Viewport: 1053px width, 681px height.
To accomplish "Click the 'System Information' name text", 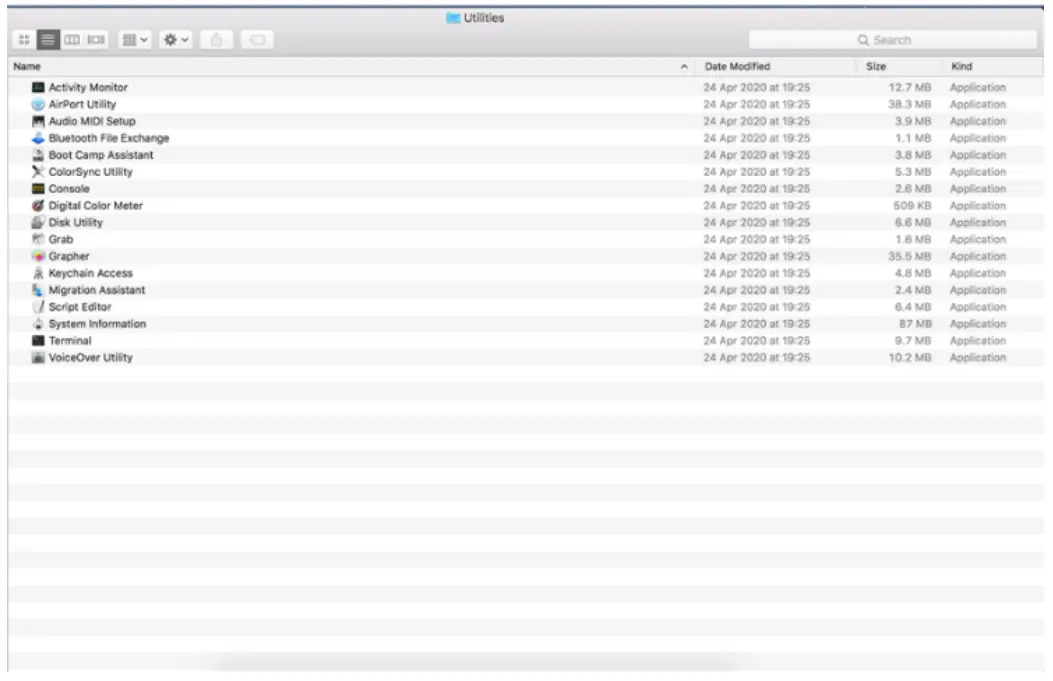I will tap(97, 324).
